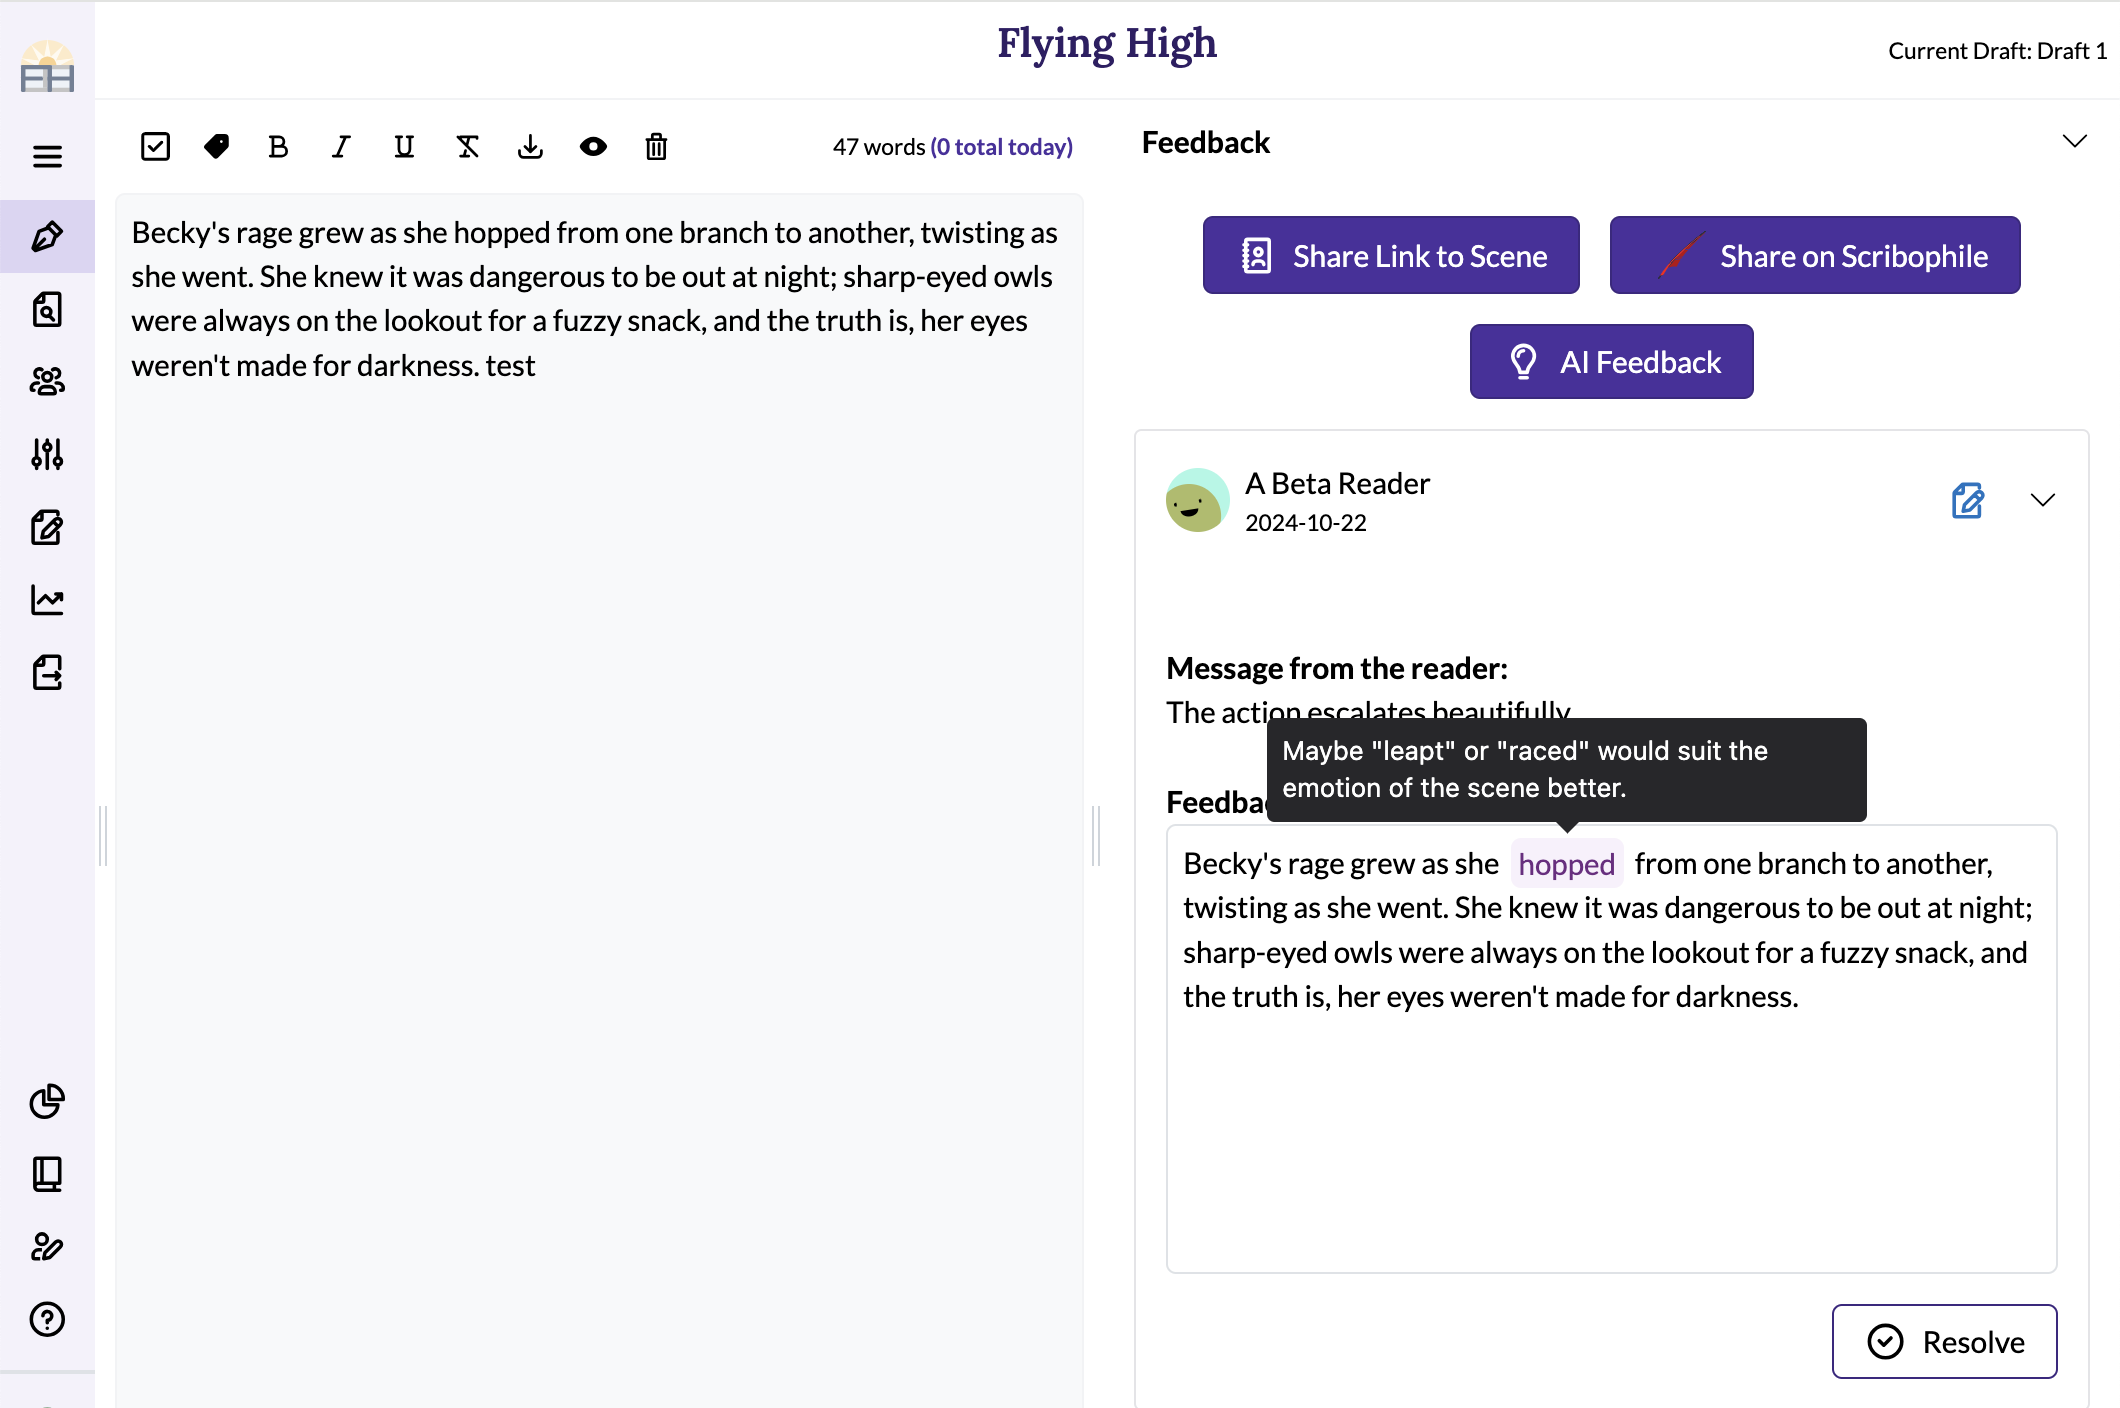Collapse the beta reader comment
This screenshot has width=2120, height=1408.
tap(2043, 500)
